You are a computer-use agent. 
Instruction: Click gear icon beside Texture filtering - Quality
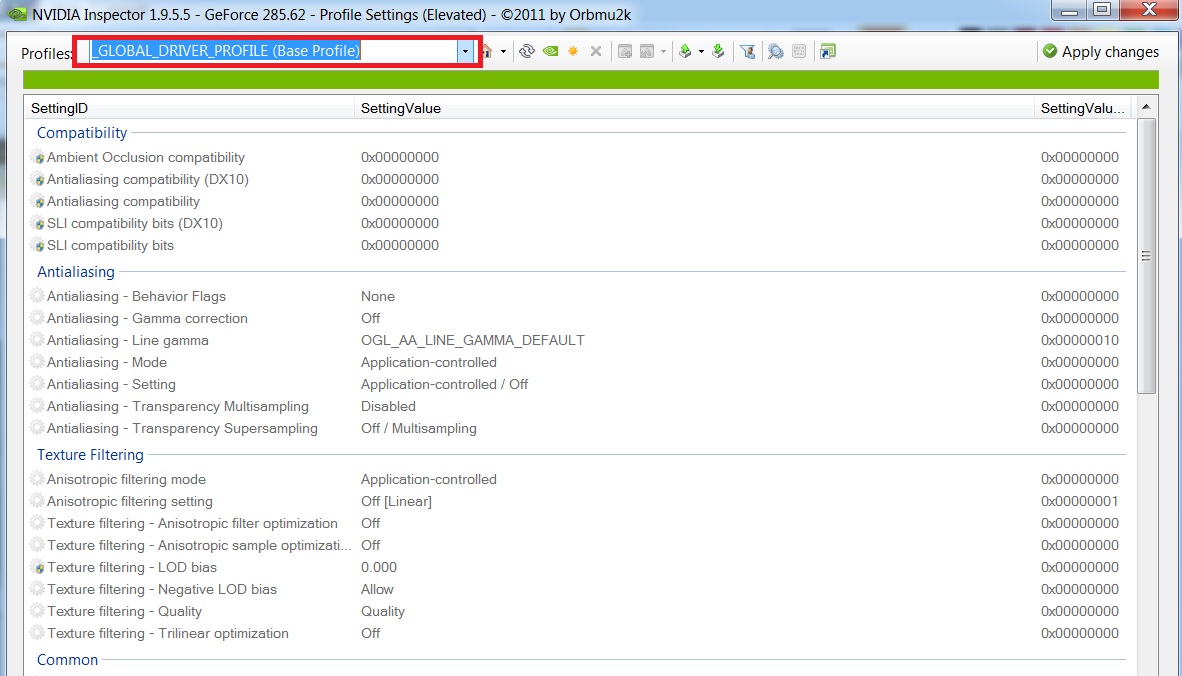click(x=37, y=611)
